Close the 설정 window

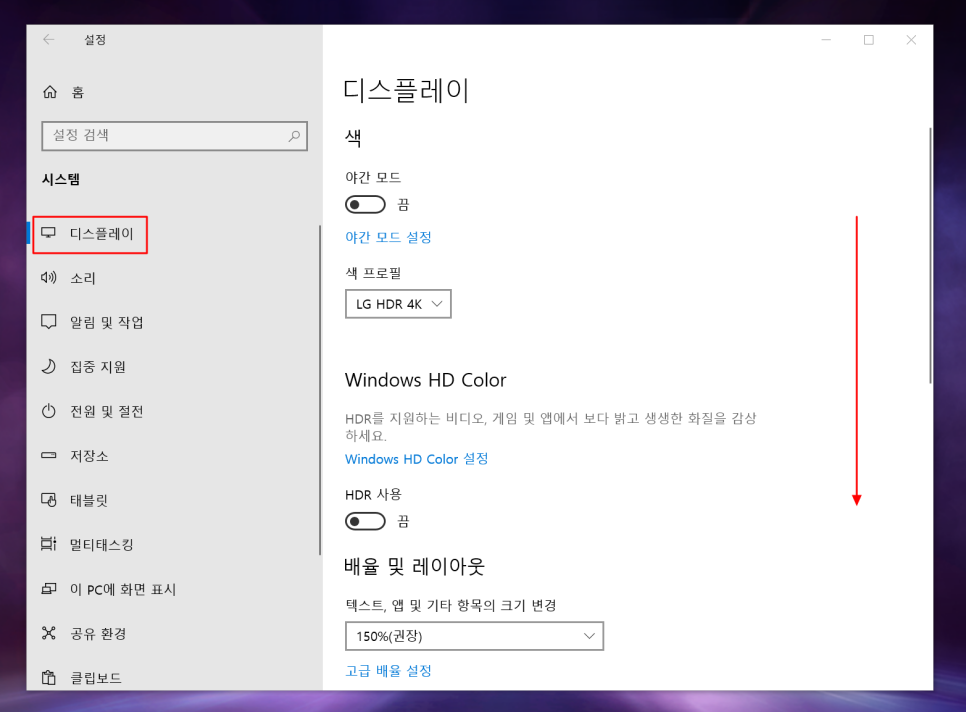click(x=911, y=39)
